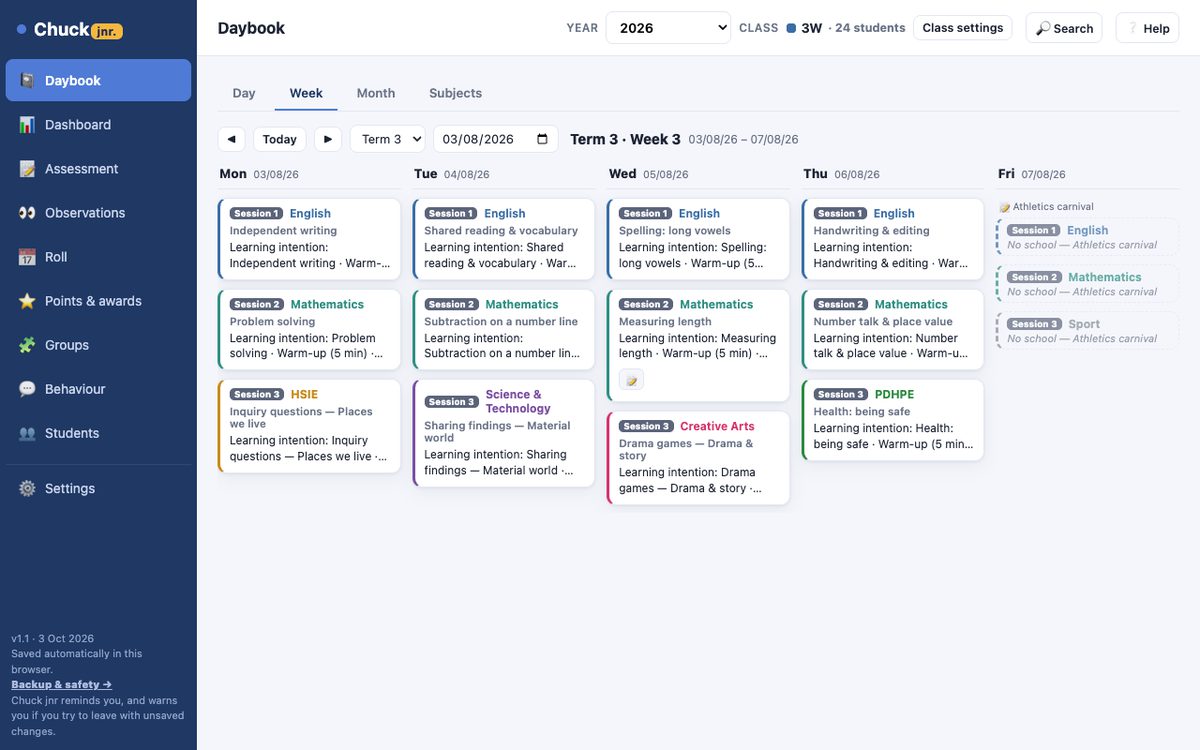The width and height of the screenshot is (1200, 750).
Task: Open Monday Mathematics Problem solving card
Action: [309, 329]
